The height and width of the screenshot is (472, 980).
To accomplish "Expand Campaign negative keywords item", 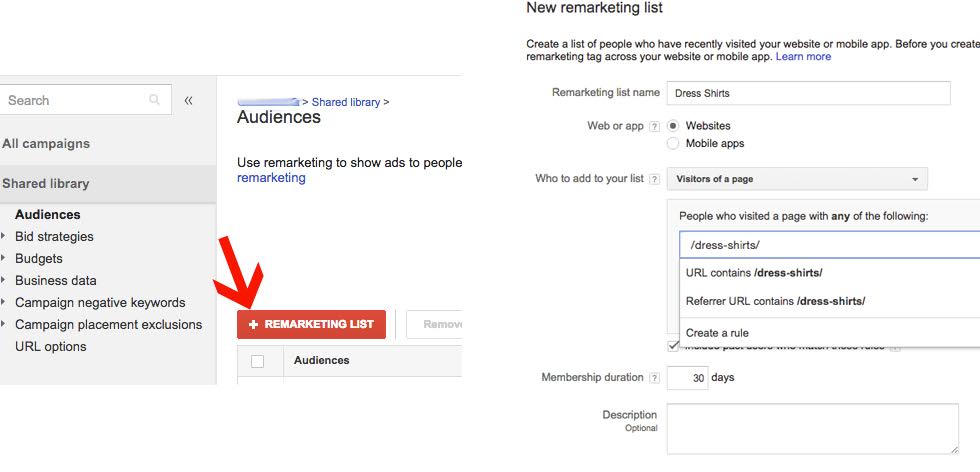I will (5, 303).
